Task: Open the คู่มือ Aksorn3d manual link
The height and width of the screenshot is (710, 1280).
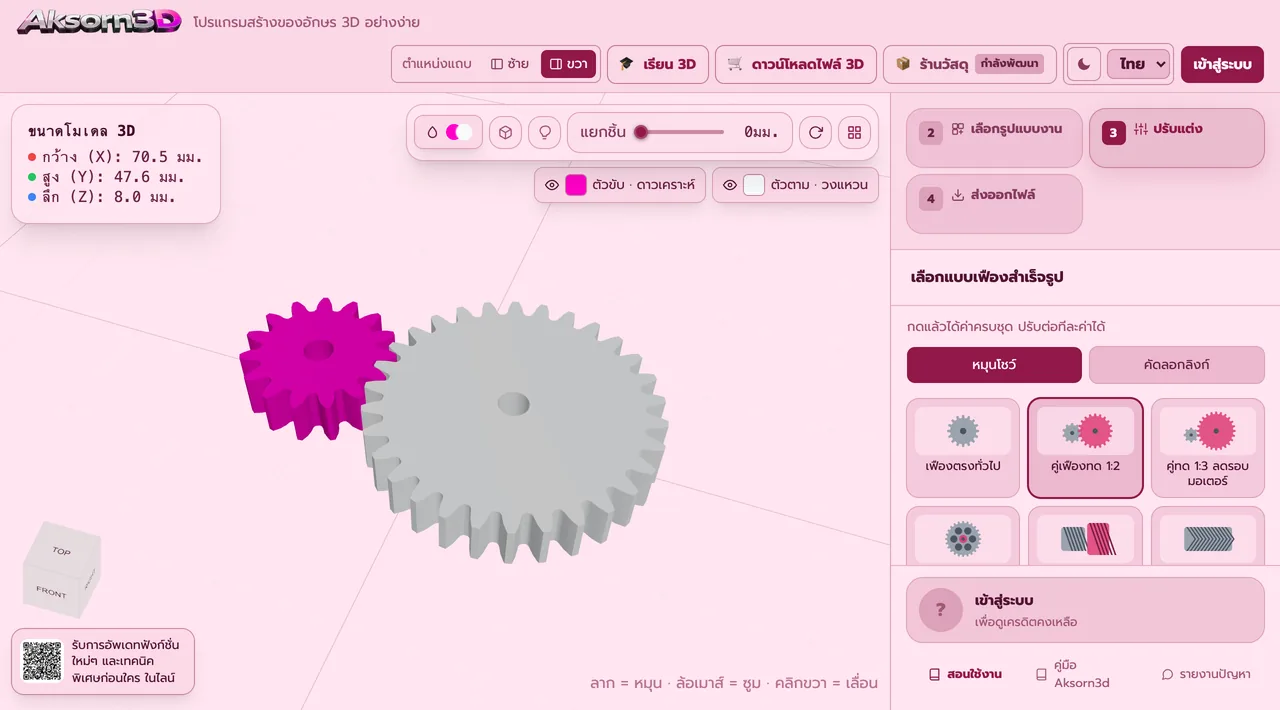Action: 1074,674
